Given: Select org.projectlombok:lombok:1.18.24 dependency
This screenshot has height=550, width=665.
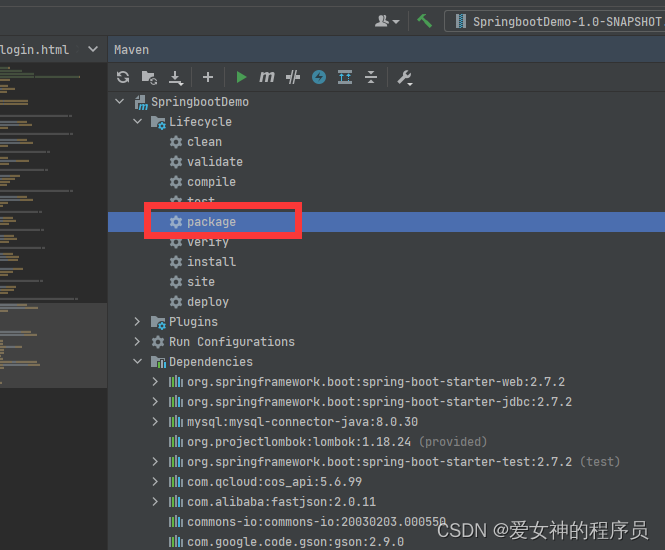Looking at the screenshot, I should [x=299, y=442].
